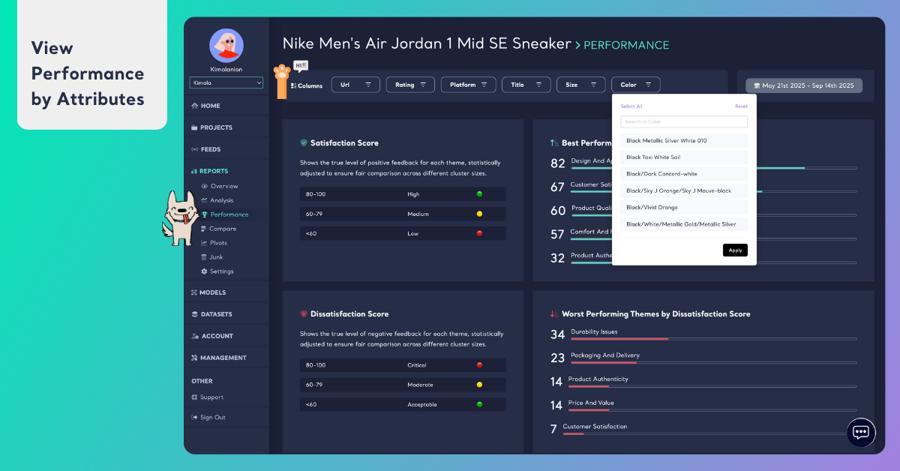The image size is (900, 471).
Task: Click the Durability Issues progress bar
Action: 713,339
